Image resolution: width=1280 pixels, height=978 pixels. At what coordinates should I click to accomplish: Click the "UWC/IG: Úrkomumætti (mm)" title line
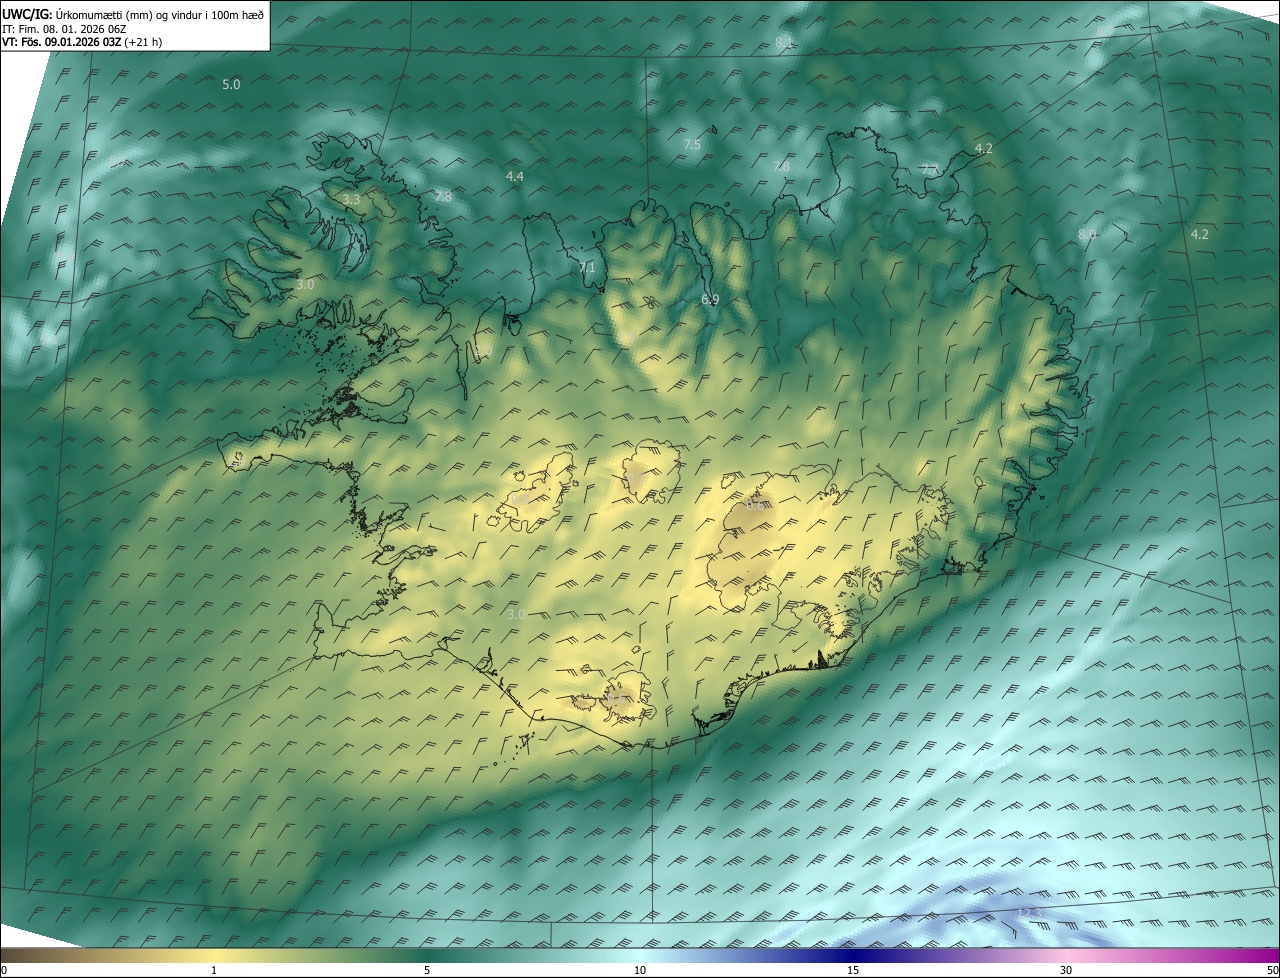(x=134, y=13)
